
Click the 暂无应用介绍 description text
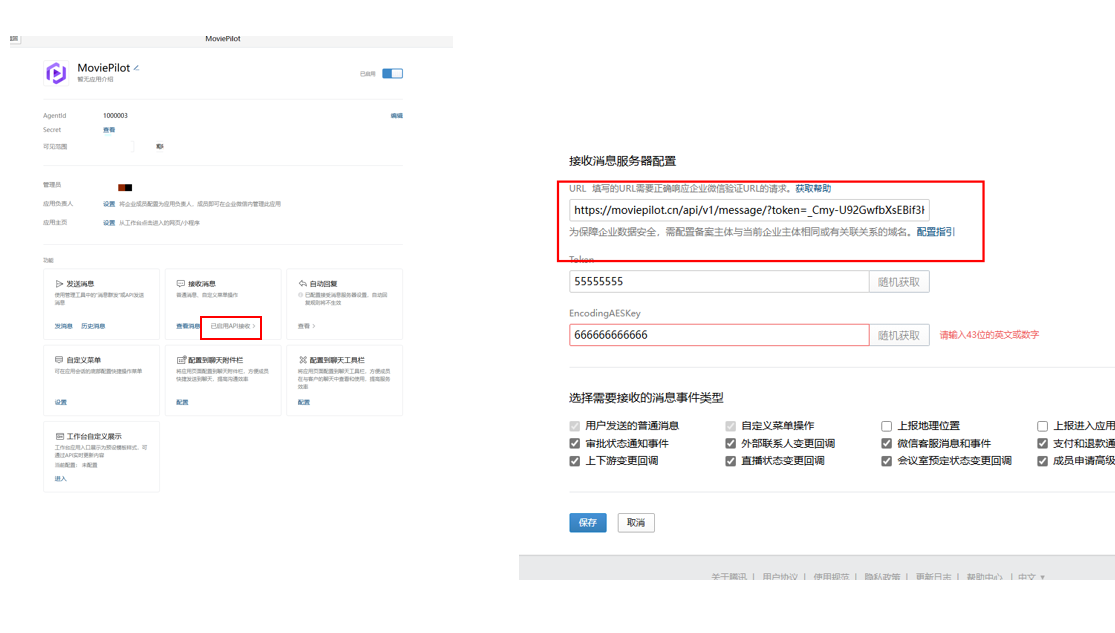point(95,80)
